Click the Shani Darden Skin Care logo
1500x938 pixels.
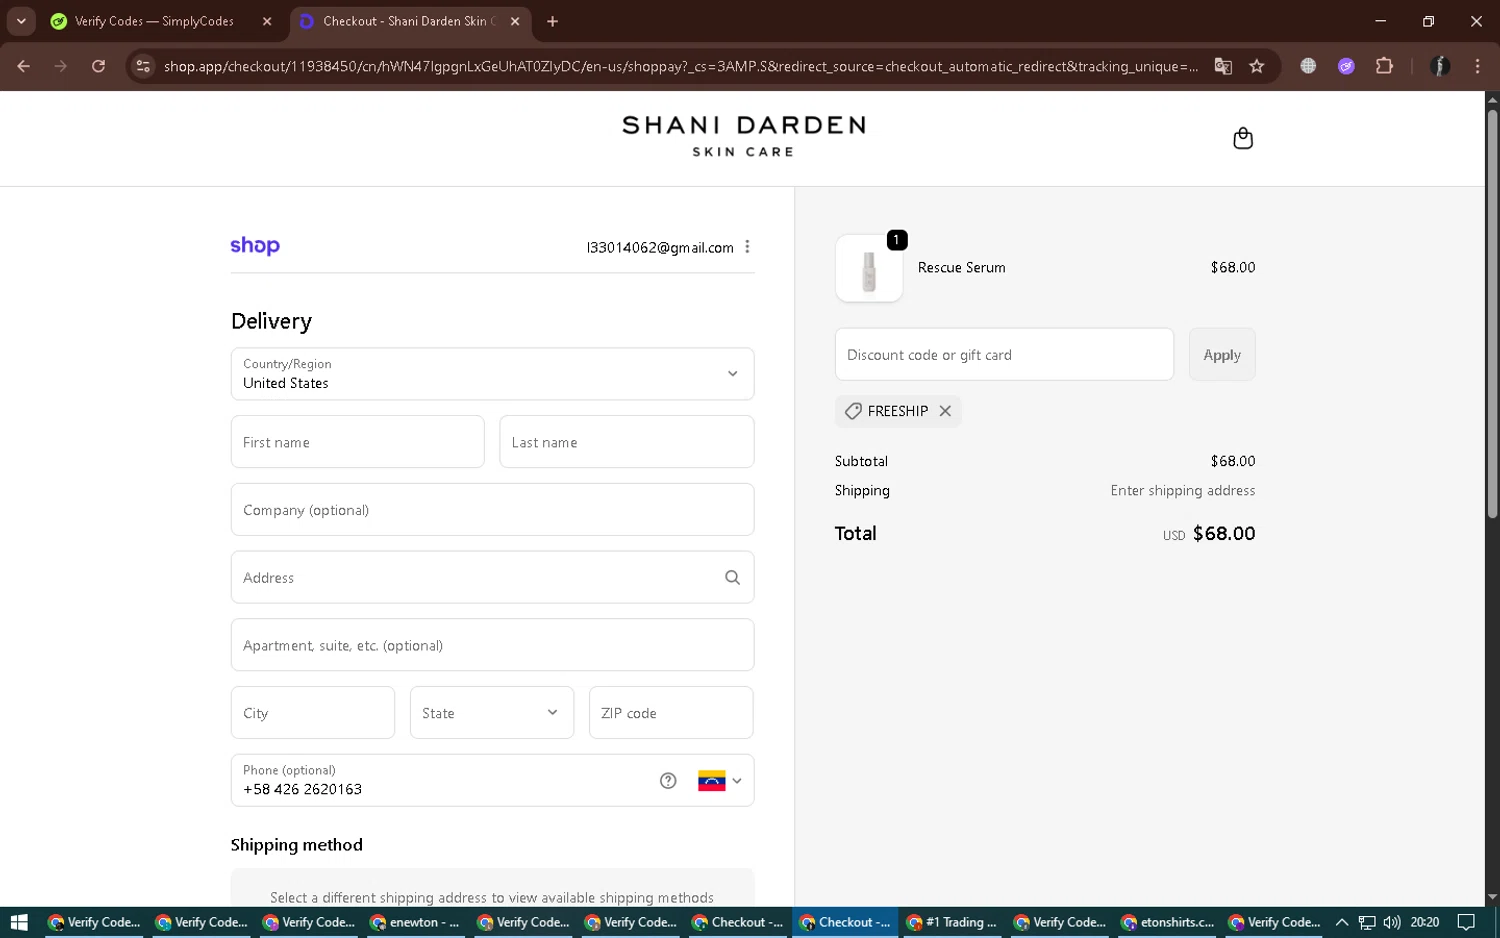743,137
